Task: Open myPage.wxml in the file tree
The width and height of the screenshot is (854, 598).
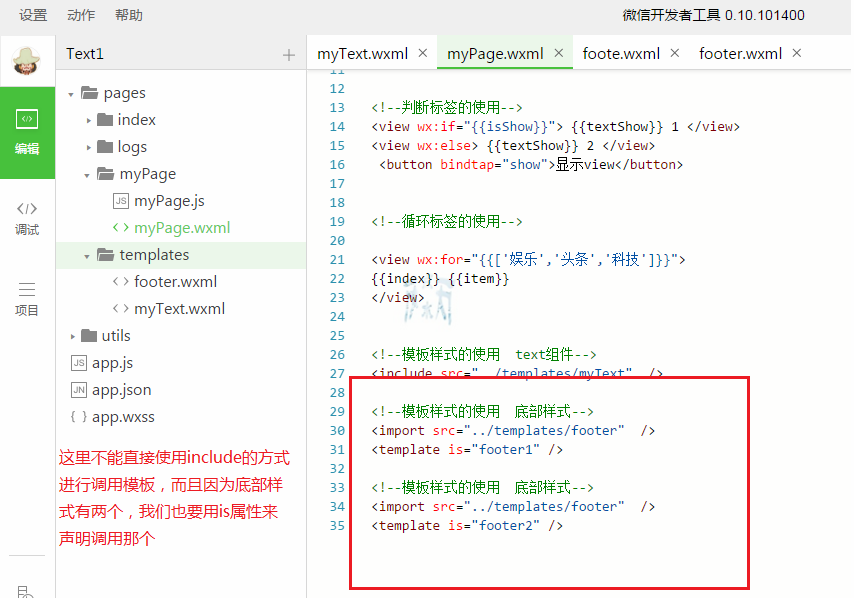Action: (182, 228)
